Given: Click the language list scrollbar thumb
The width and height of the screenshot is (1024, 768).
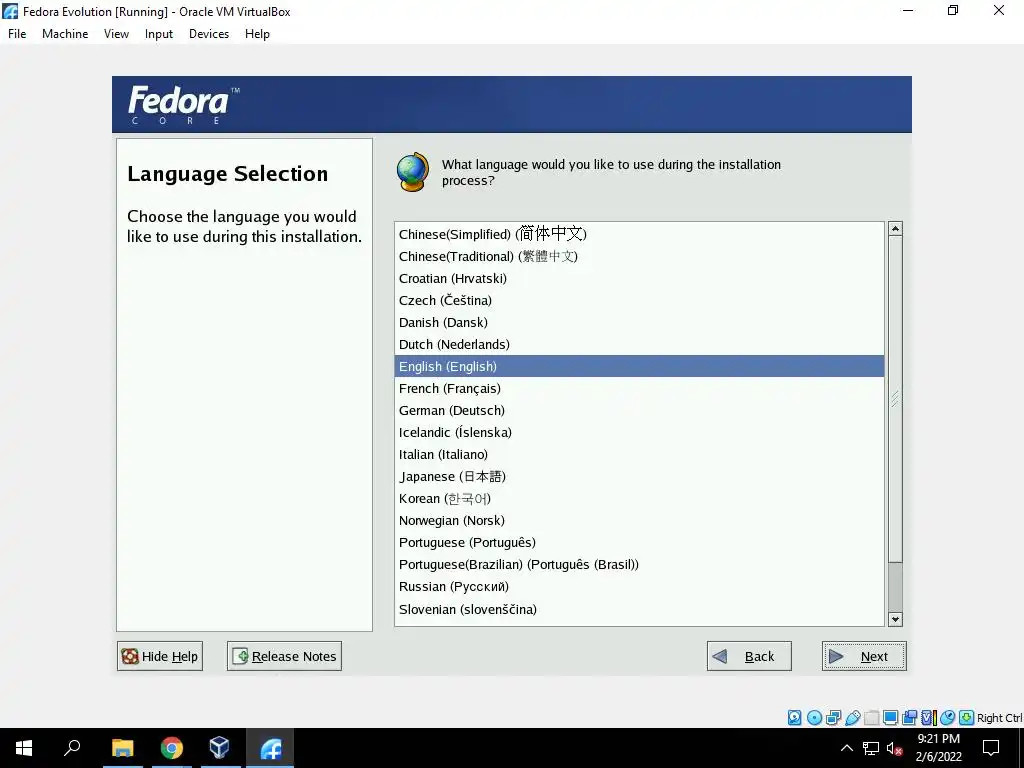Looking at the screenshot, I should click(x=895, y=399).
